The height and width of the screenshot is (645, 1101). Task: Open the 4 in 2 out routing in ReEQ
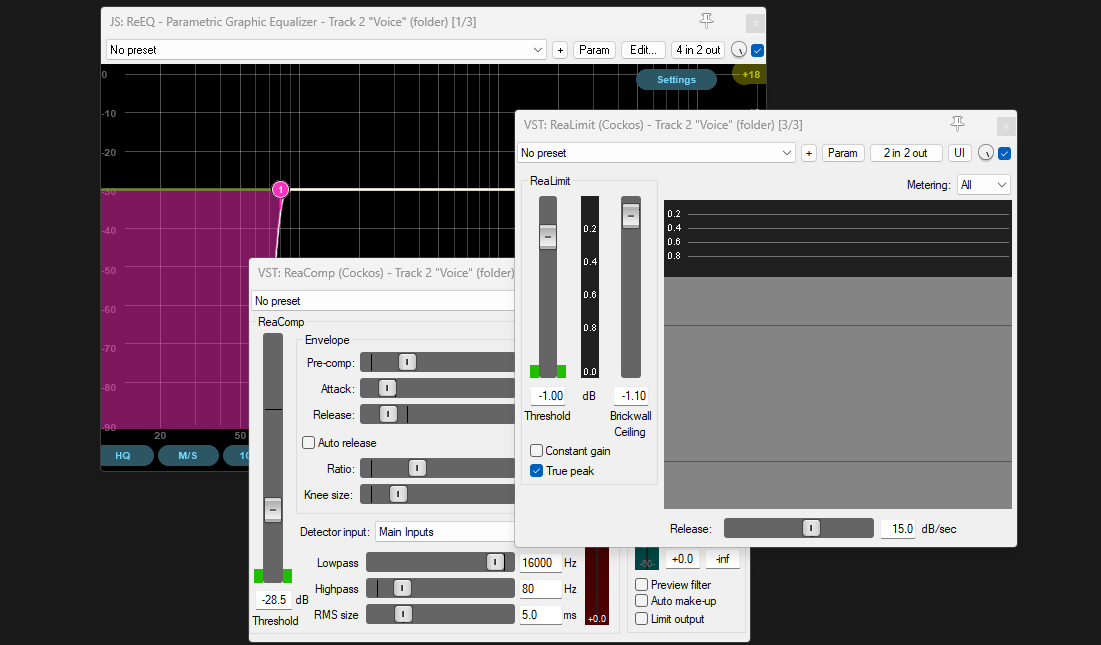[698, 50]
